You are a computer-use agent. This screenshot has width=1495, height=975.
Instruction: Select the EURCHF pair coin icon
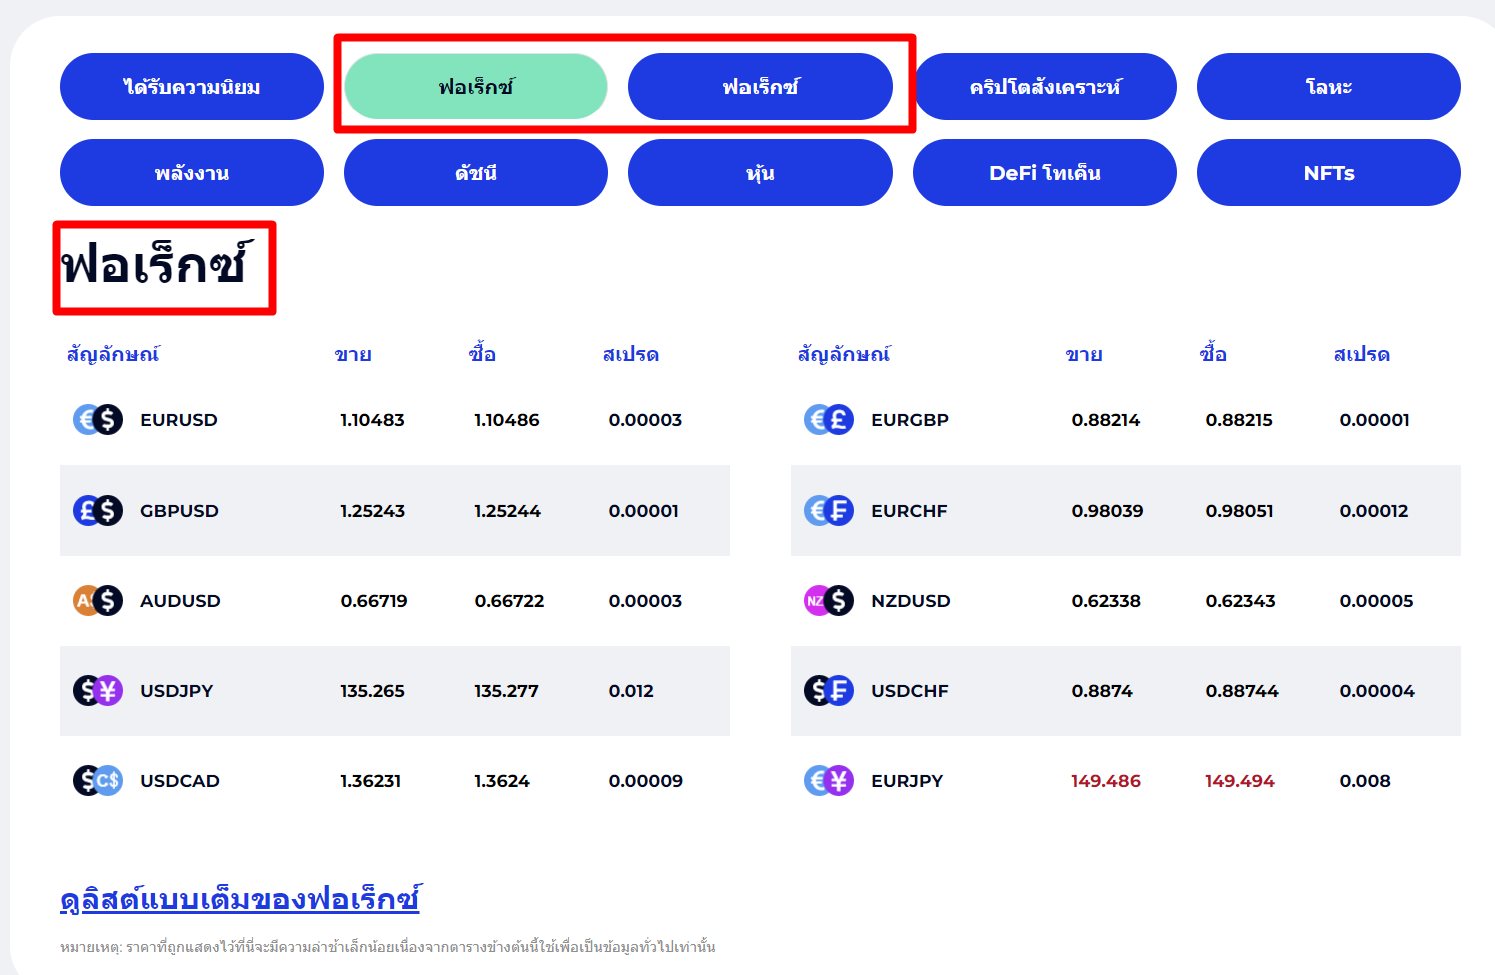click(x=828, y=510)
